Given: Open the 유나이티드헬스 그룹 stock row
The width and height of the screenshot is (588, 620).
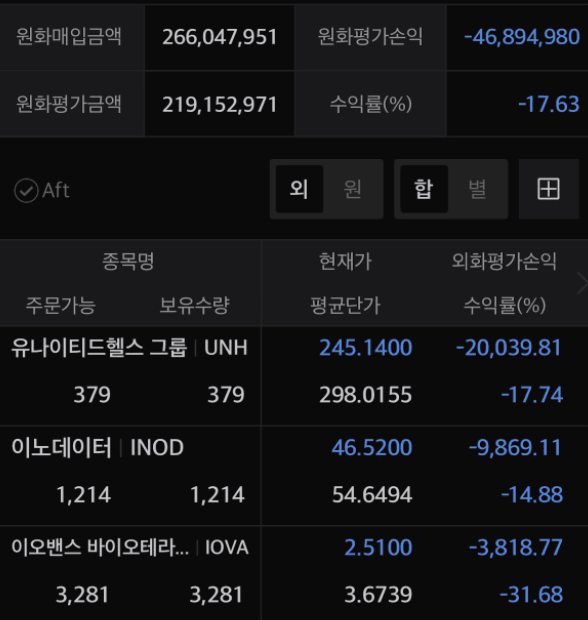Looking at the screenshot, I should (294, 376).
